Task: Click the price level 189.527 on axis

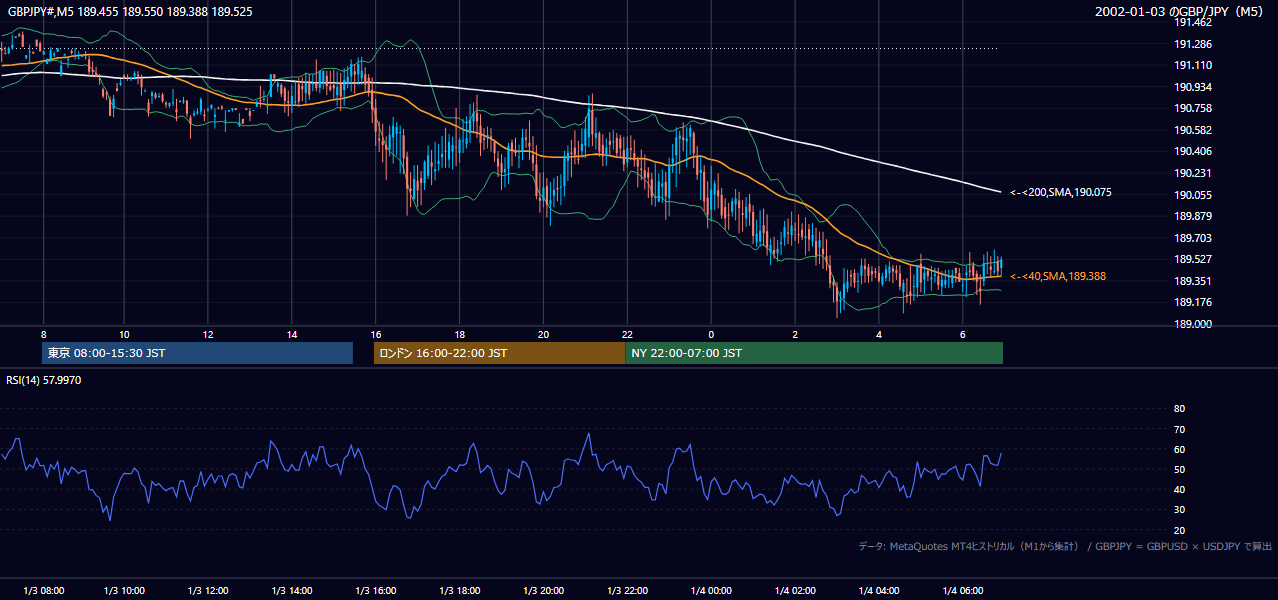Action: point(1193,259)
